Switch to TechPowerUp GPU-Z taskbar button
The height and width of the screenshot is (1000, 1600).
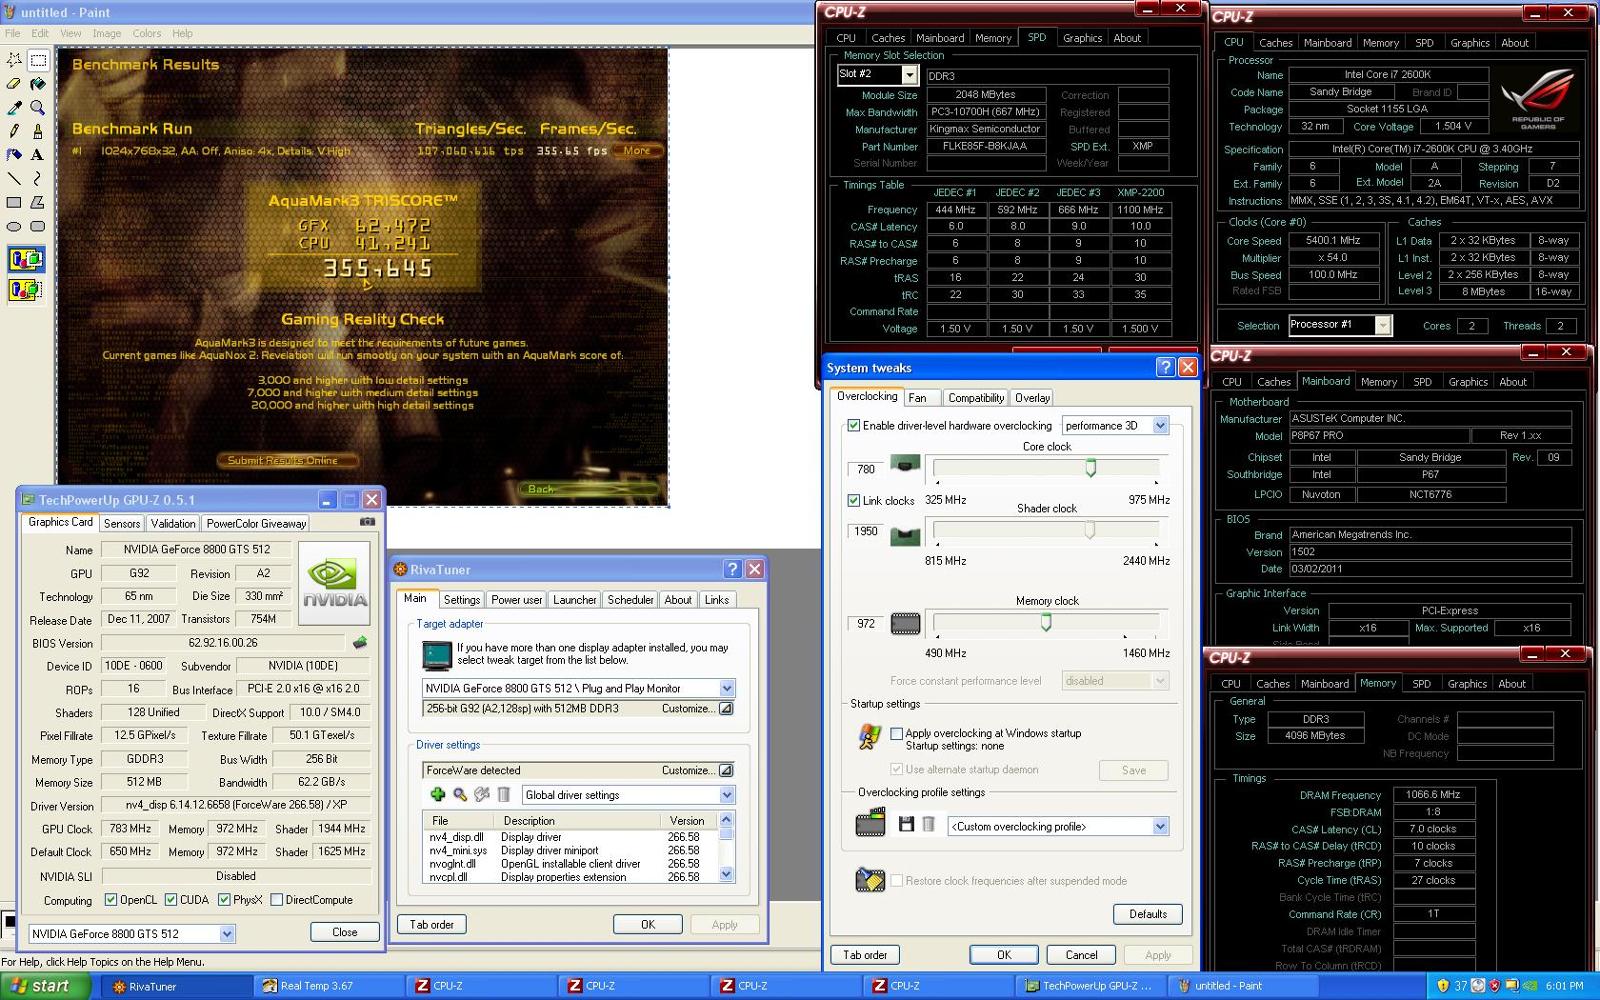pyautogui.click(x=1090, y=986)
